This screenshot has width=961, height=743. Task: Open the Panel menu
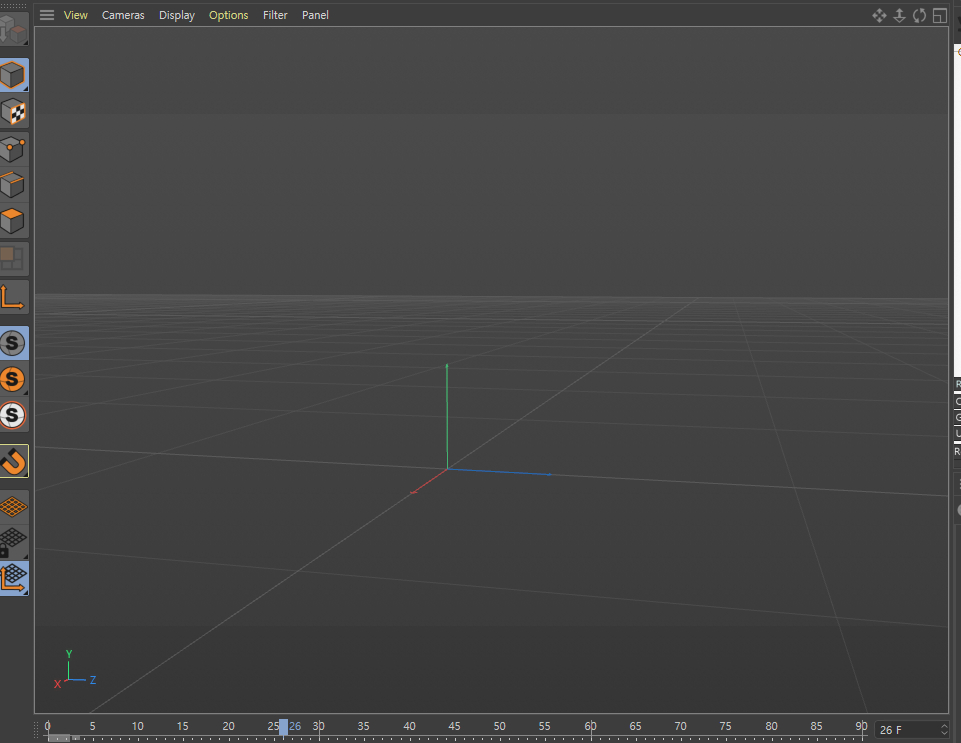[x=315, y=15]
